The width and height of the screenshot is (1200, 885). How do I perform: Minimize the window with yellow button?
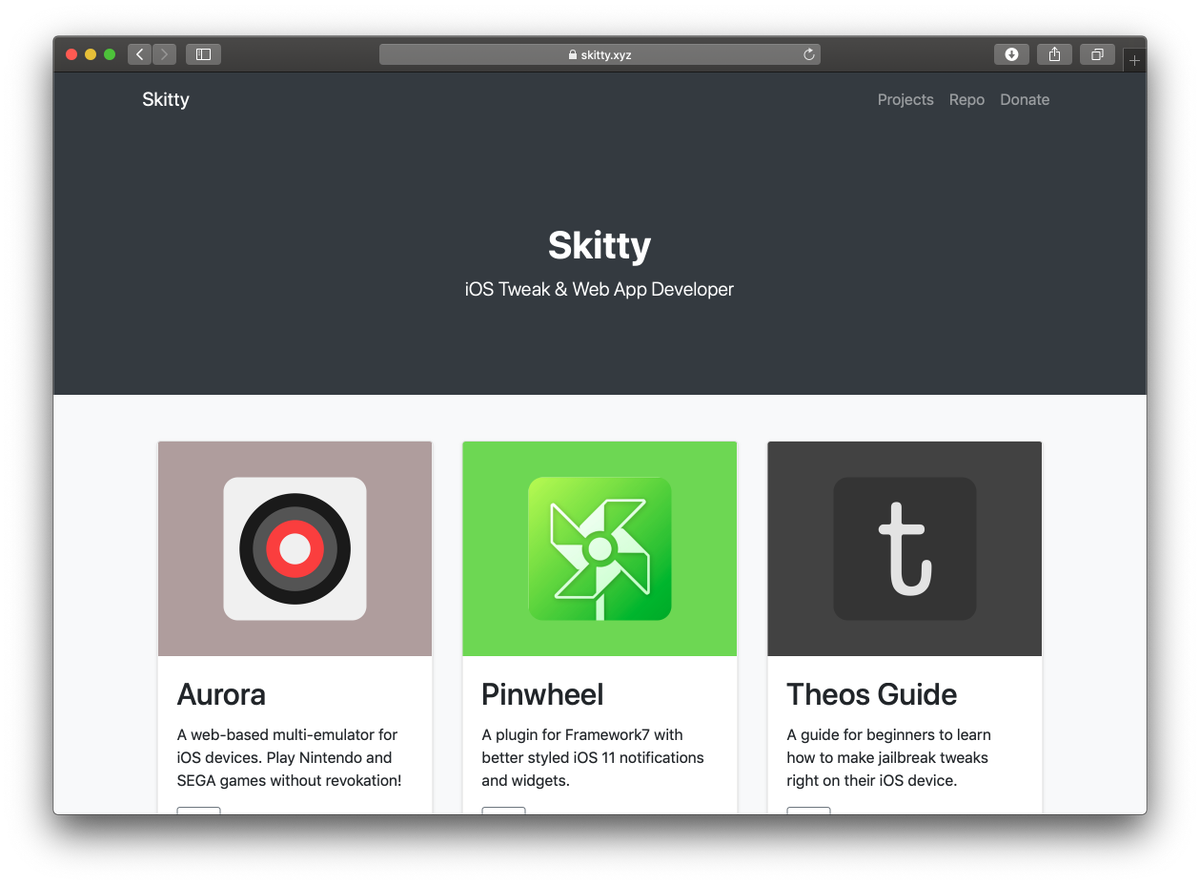pos(91,54)
